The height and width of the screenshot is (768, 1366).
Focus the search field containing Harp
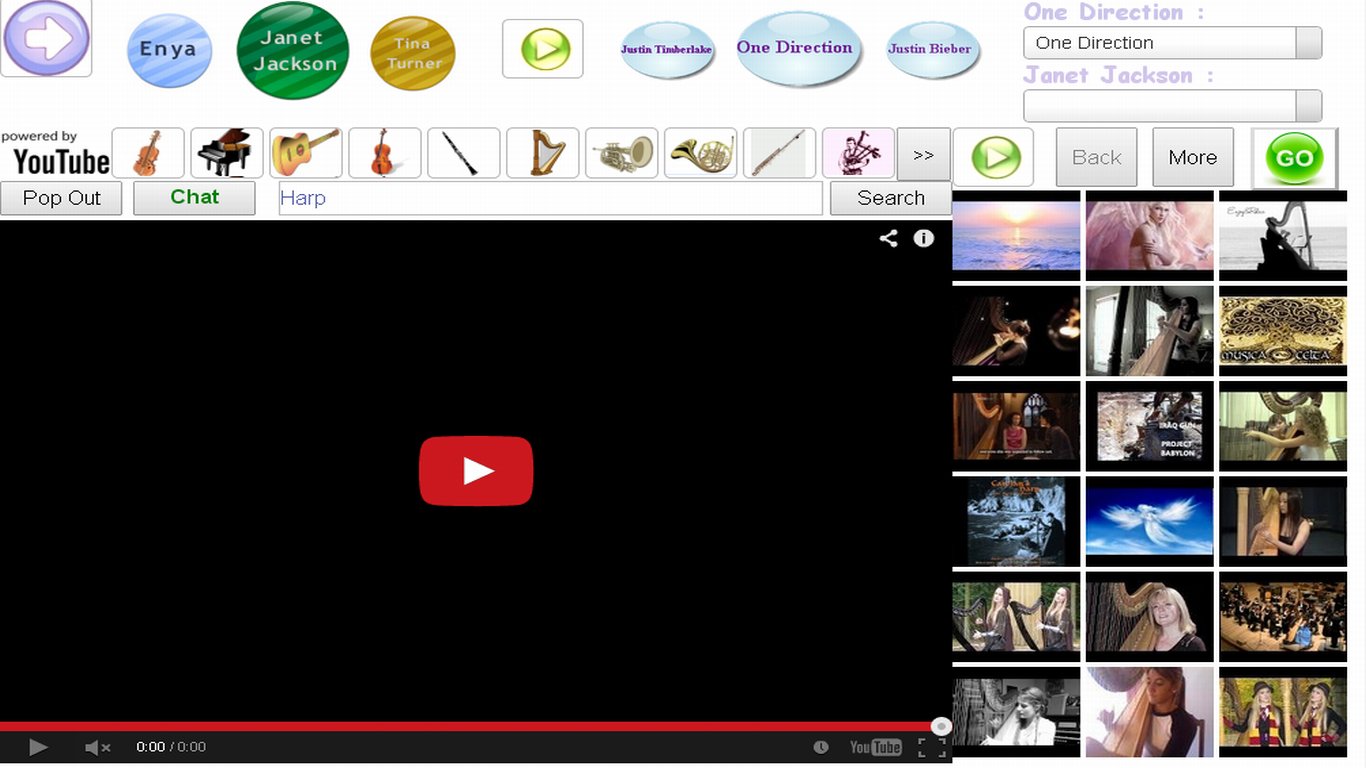click(x=550, y=198)
